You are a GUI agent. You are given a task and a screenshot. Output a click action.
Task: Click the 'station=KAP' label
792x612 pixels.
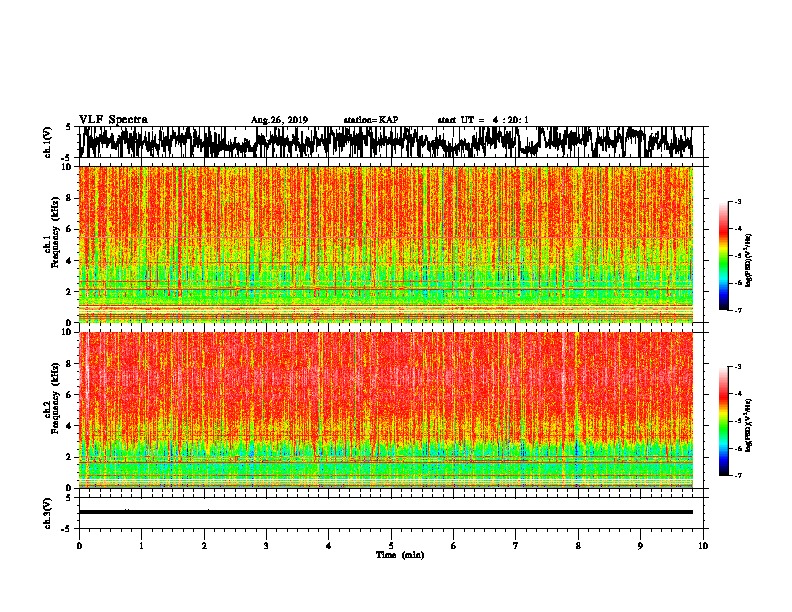pyautogui.click(x=371, y=120)
